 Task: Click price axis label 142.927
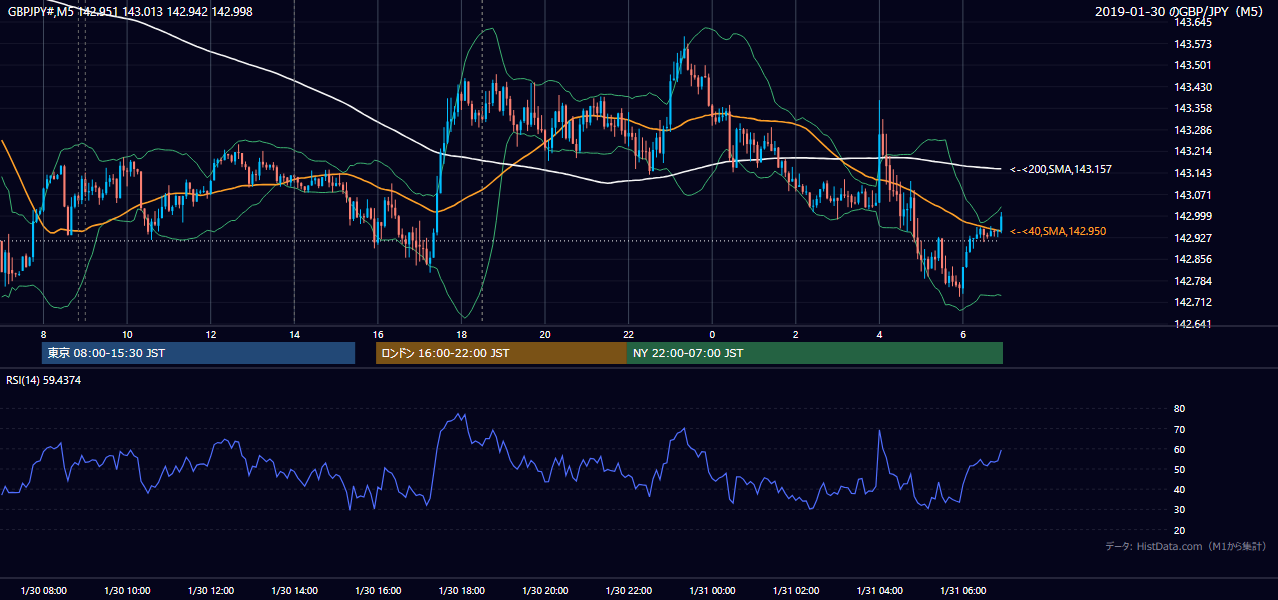[x=1193, y=238]
